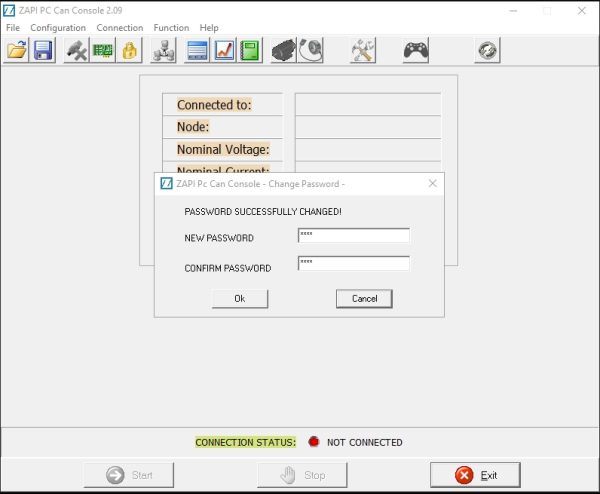The image size is (600, 494).
Task: Click the black motor toolbar icon
Action: pyautogui.click(x=284, y=50)
